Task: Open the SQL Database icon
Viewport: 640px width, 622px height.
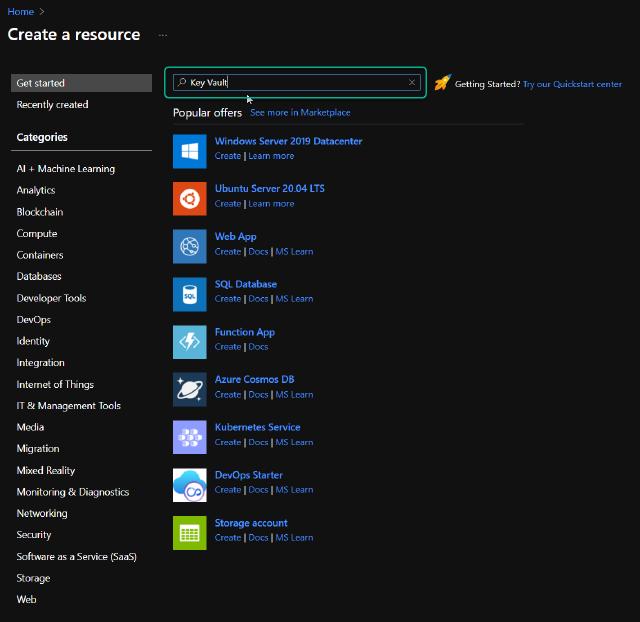Action: tap(189, 293)
